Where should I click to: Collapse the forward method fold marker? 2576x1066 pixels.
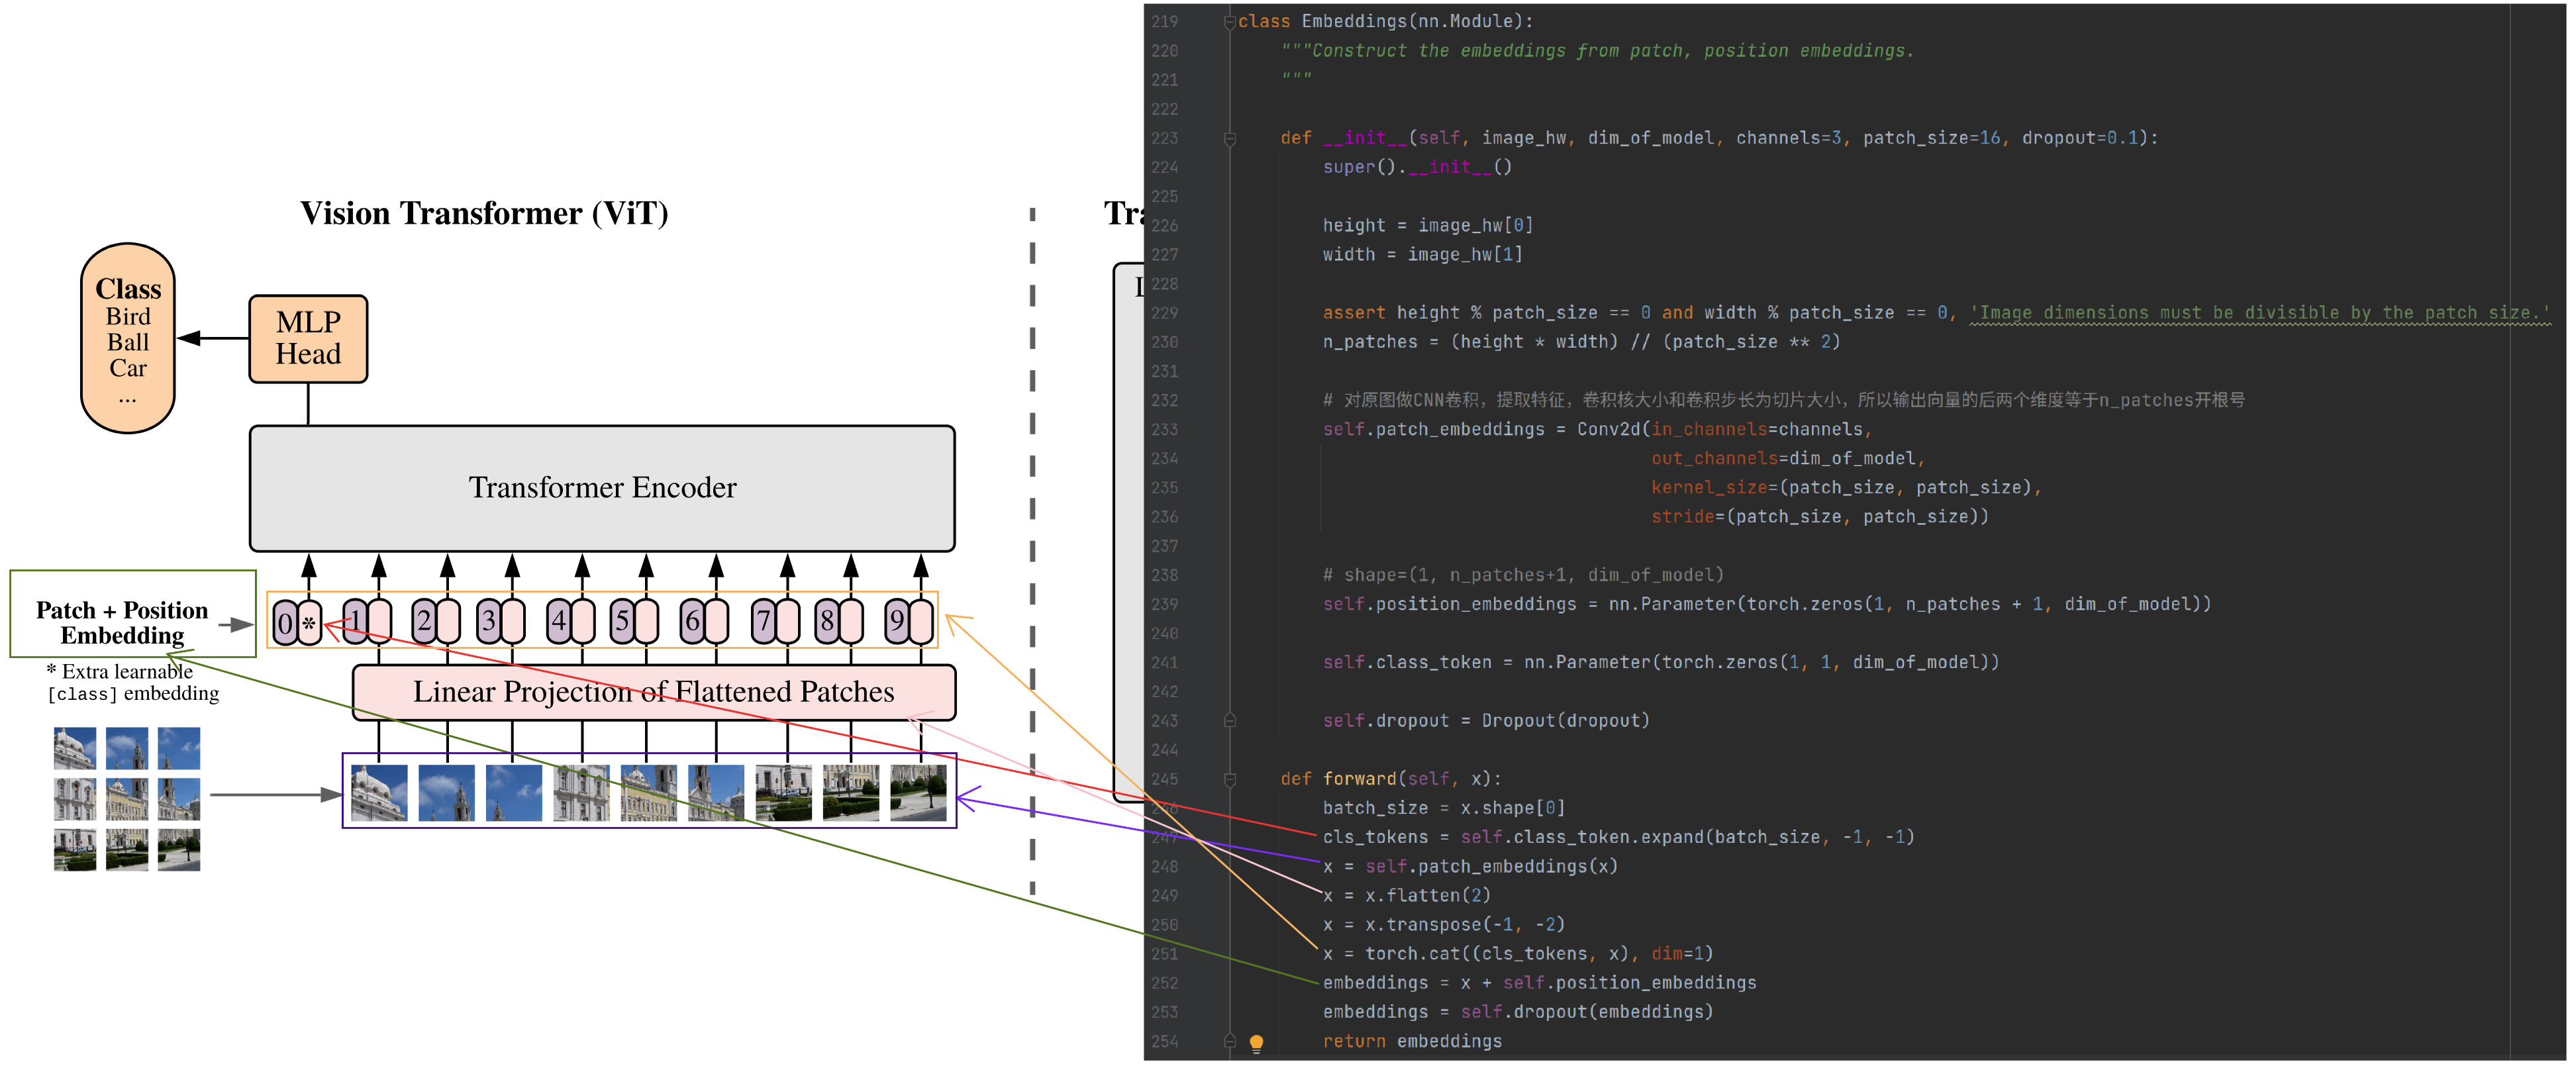[x=1229, y=779]
